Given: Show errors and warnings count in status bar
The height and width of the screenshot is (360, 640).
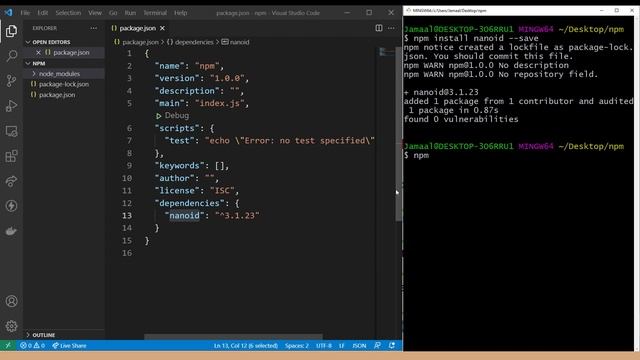Looking at the screenshot, I should pyautogui.click(x=32, y=345).
